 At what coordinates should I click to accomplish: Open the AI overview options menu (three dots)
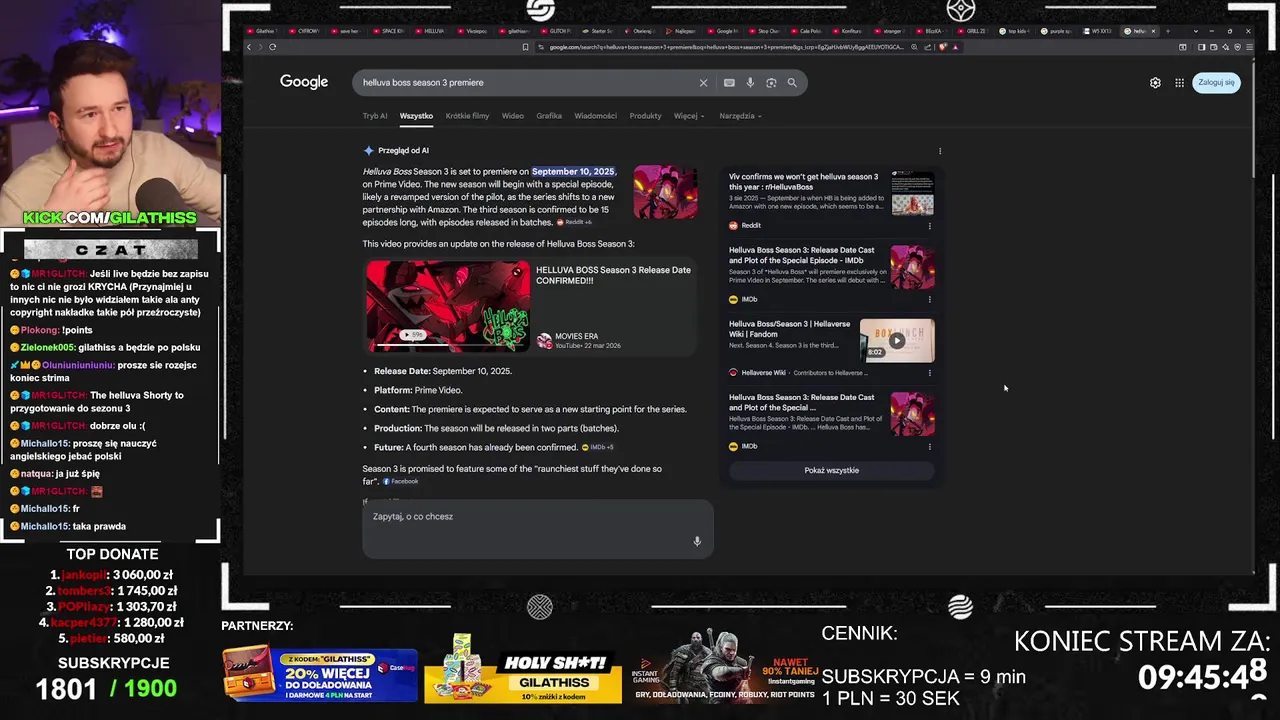click(940, 151)
